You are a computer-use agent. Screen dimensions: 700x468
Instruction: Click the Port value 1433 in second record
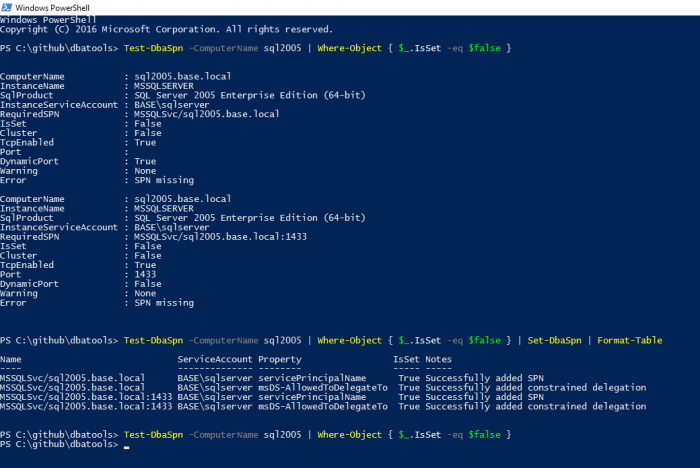click(x=146, y=274)
